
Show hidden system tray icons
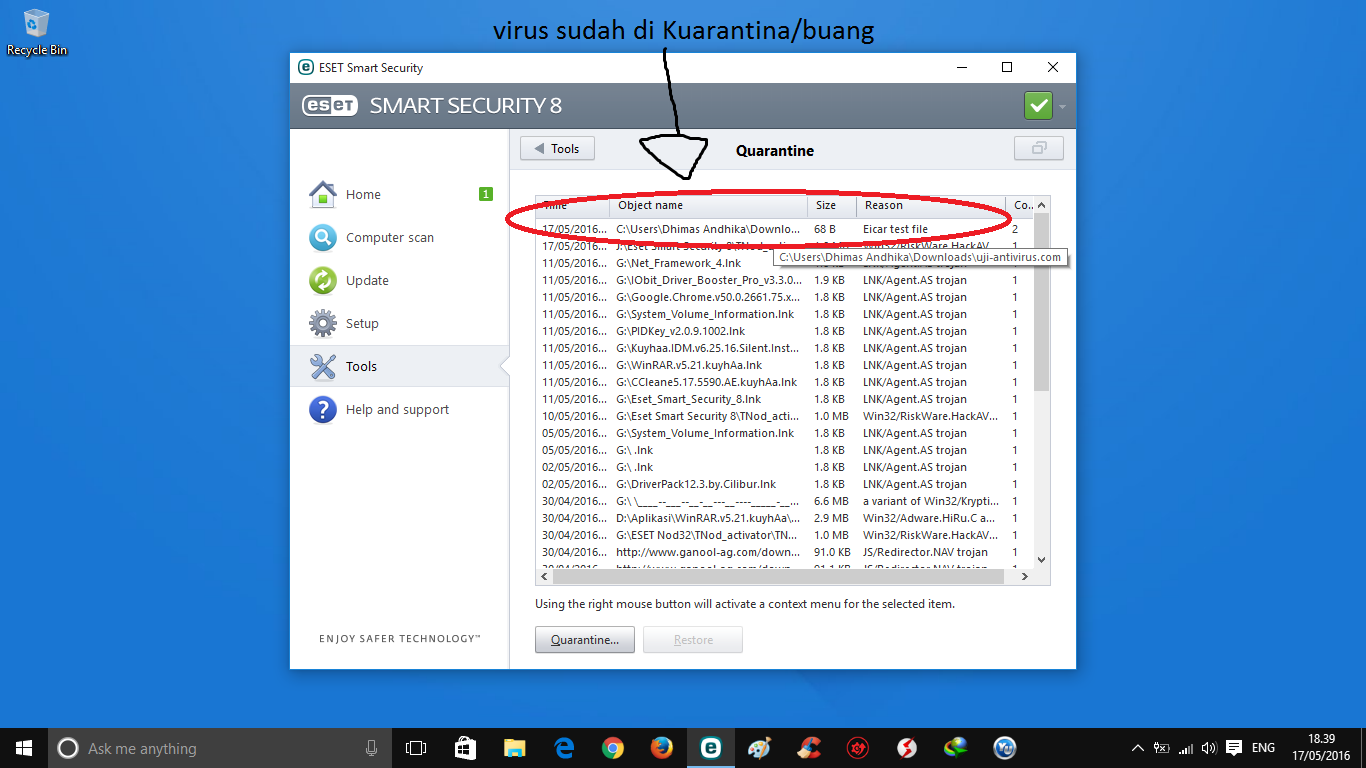1137,748
